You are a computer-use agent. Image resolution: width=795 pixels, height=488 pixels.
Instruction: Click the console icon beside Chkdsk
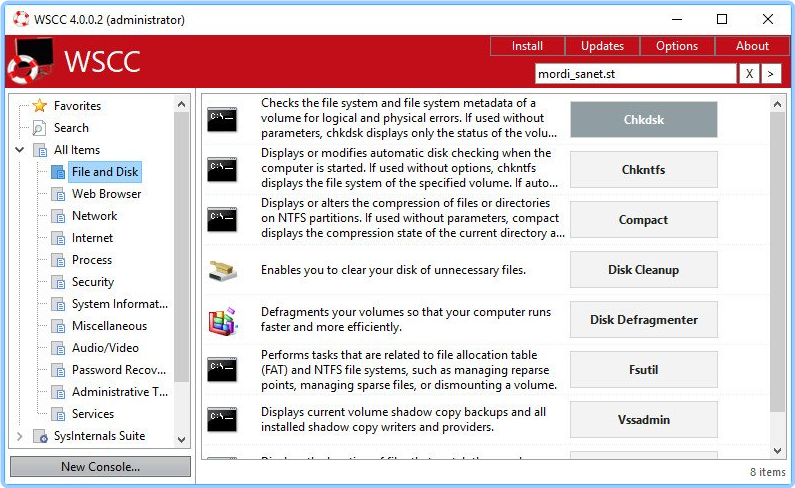222,120
